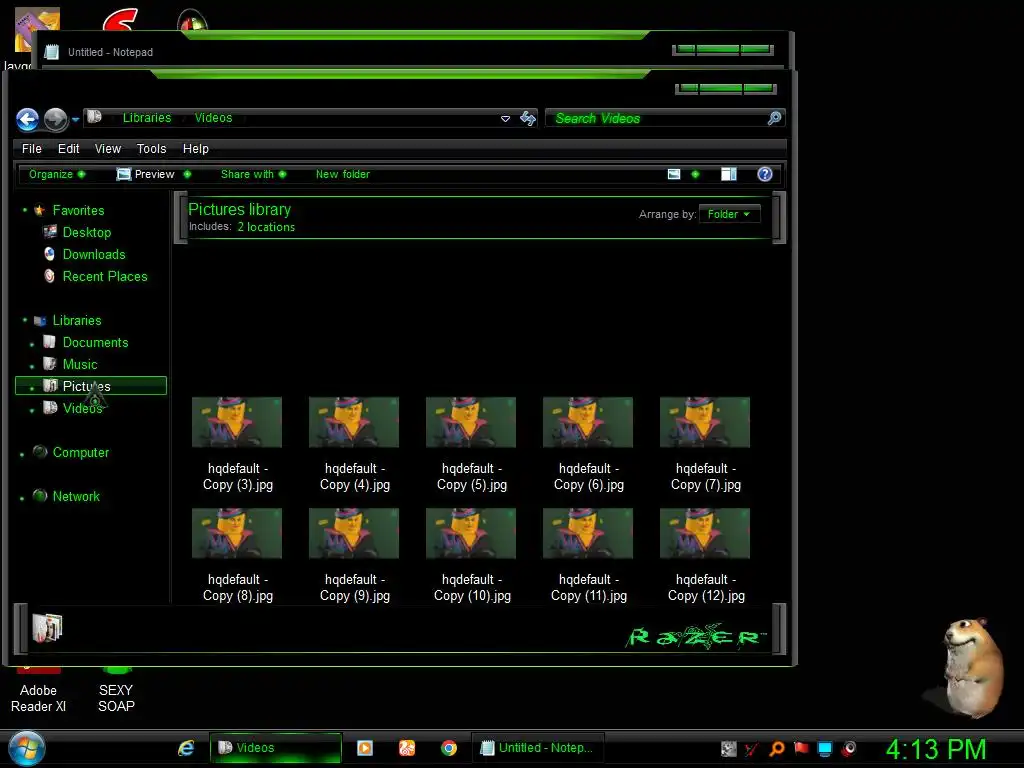Image resolution: width=1024 pixels, height=768 pixels.
Task: Expand the address bar history dropdown
Action: (505, 119)
